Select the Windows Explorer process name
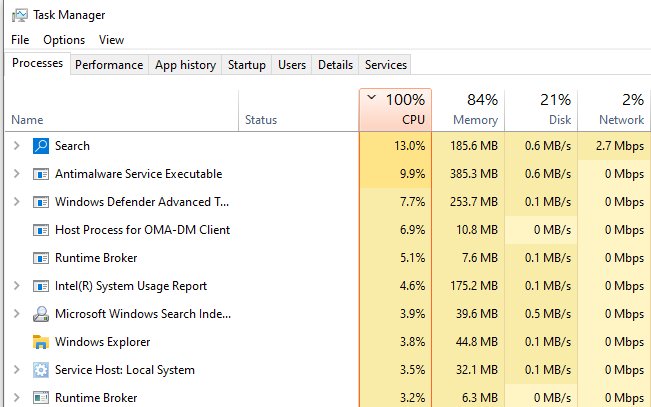Image resolution: width=651 pixels, height=407 pixels. click(x=103, y=342)
